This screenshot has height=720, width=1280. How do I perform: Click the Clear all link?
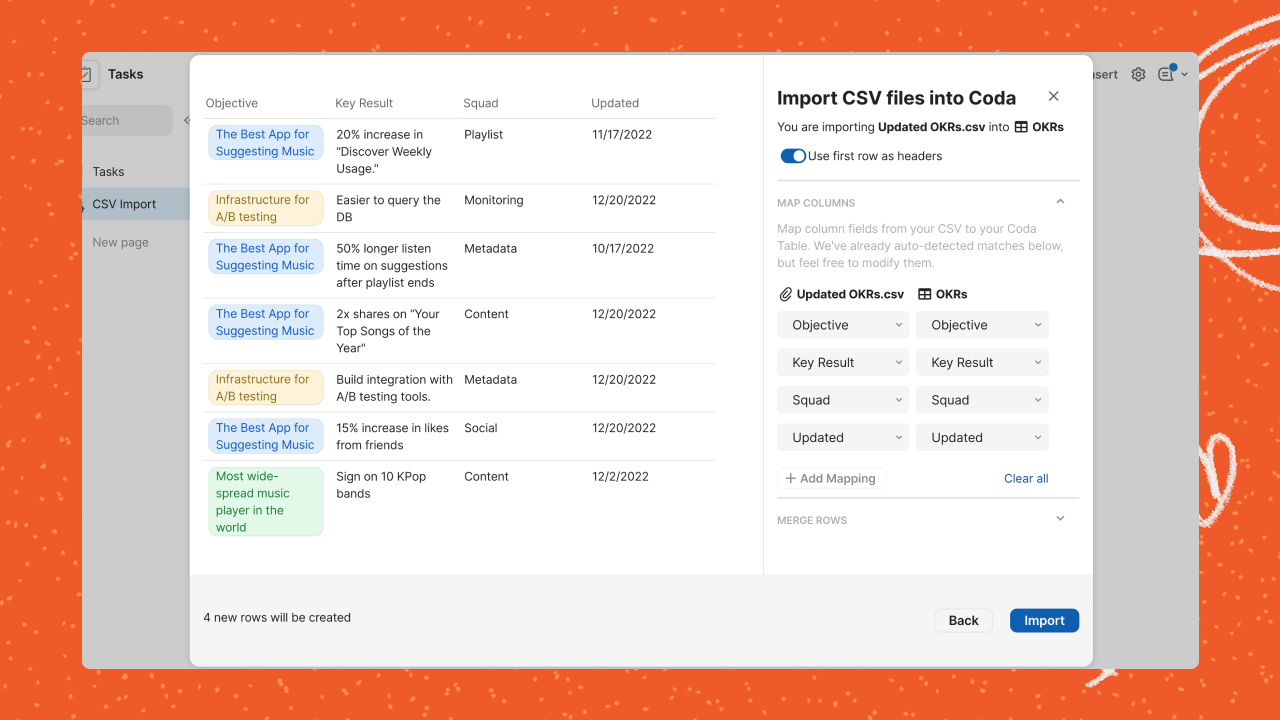click(x=1026, y=479)
